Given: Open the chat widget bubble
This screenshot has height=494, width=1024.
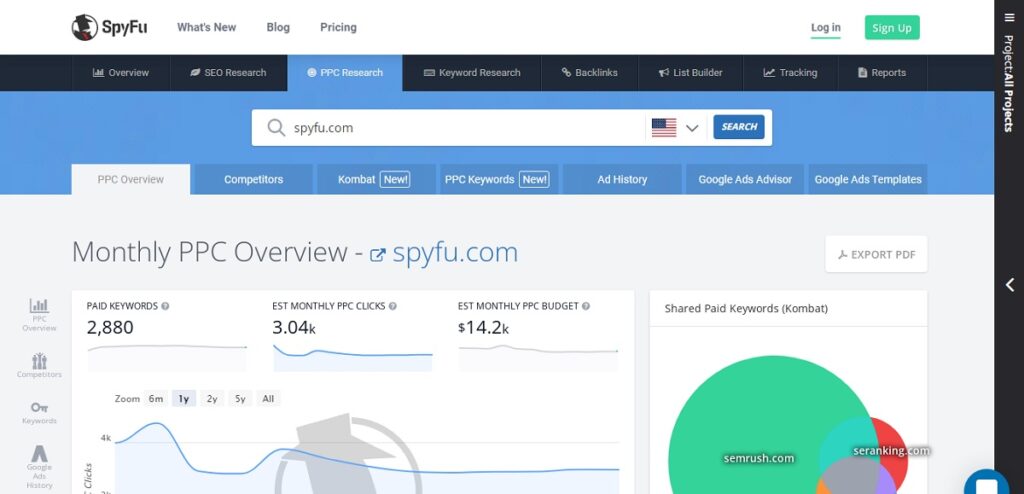Looking at the screenshot, I should pyautogui.click(x=987, y=482).
